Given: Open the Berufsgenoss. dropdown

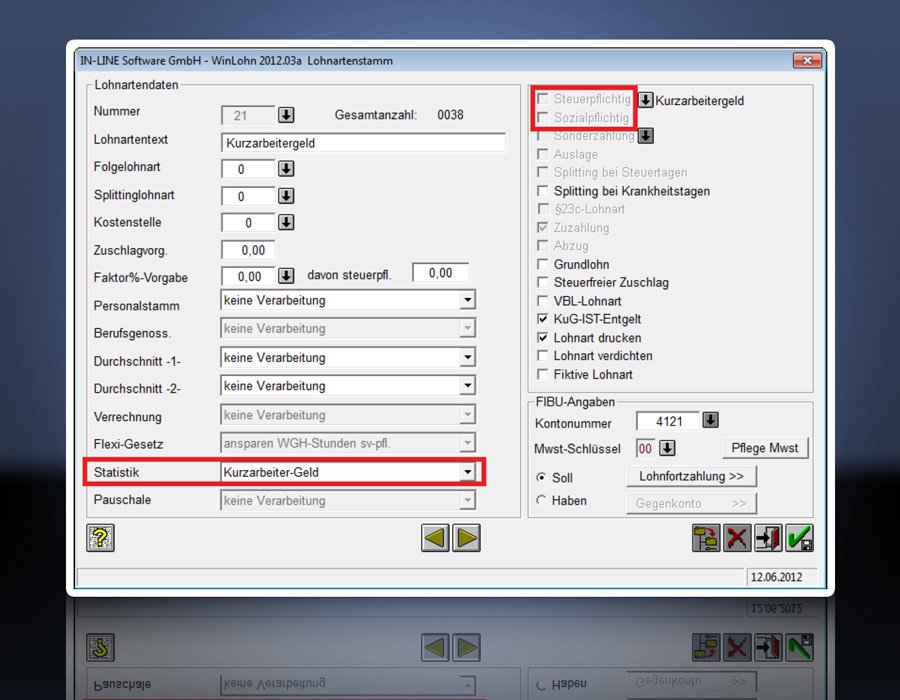Looking at the screenshot, I should [x=467, y=328].
